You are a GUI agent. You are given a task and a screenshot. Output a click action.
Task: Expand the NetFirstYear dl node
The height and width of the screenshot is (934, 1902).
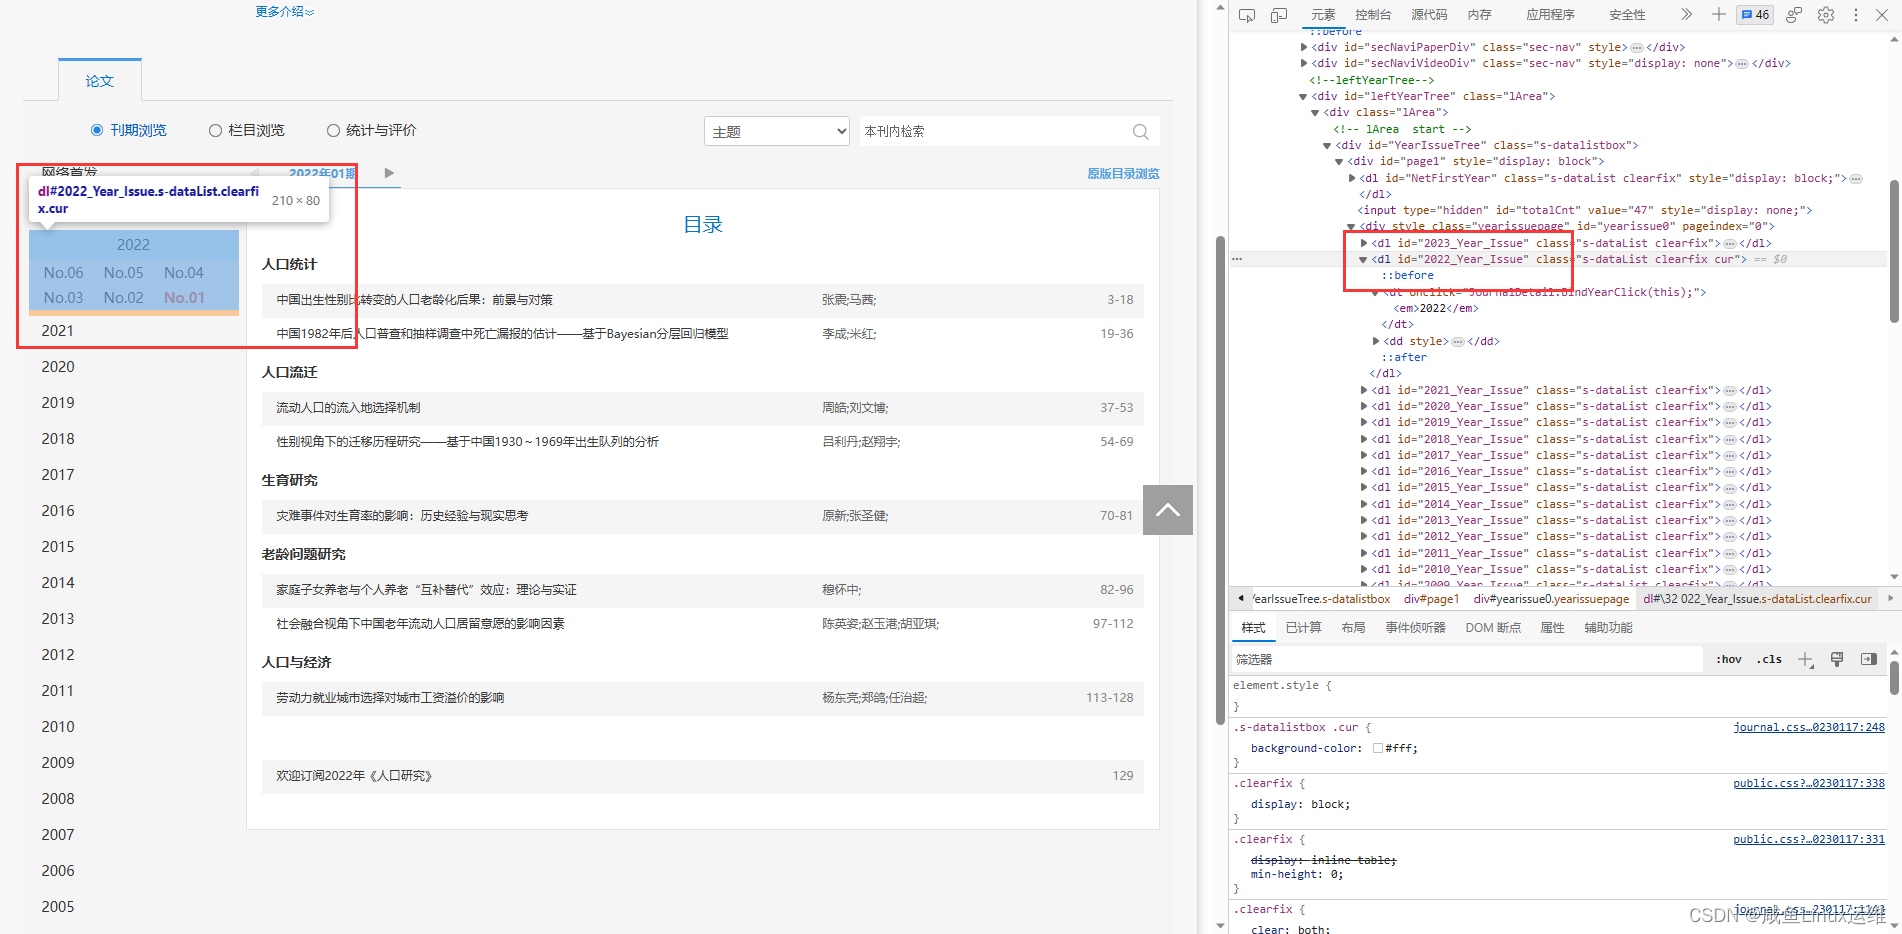[x=1352, y=178]
